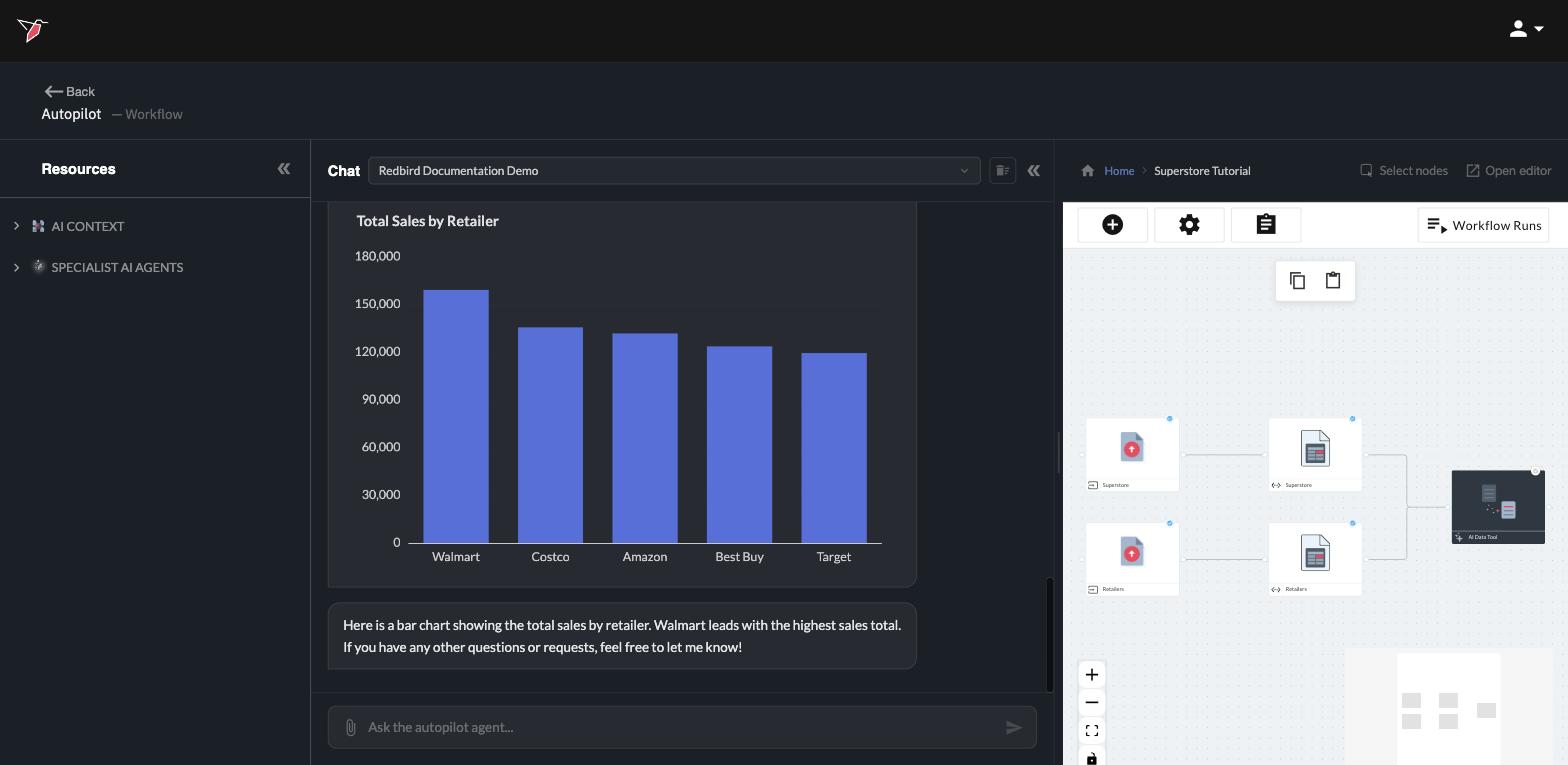Open the Home breadcrumb link
The height and width of the screenshot is (765, 1568).
pyautogui.click(x=1119, y=171)
